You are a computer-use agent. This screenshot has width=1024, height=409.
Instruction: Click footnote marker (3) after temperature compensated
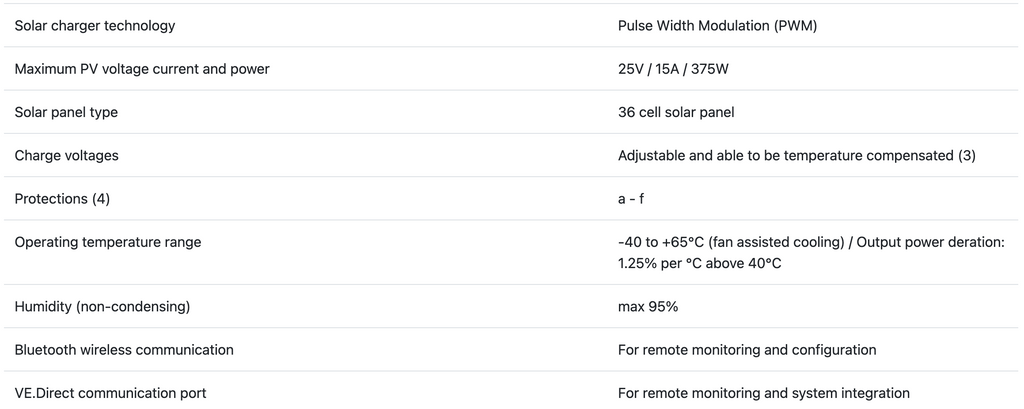(x=966, y=155)
